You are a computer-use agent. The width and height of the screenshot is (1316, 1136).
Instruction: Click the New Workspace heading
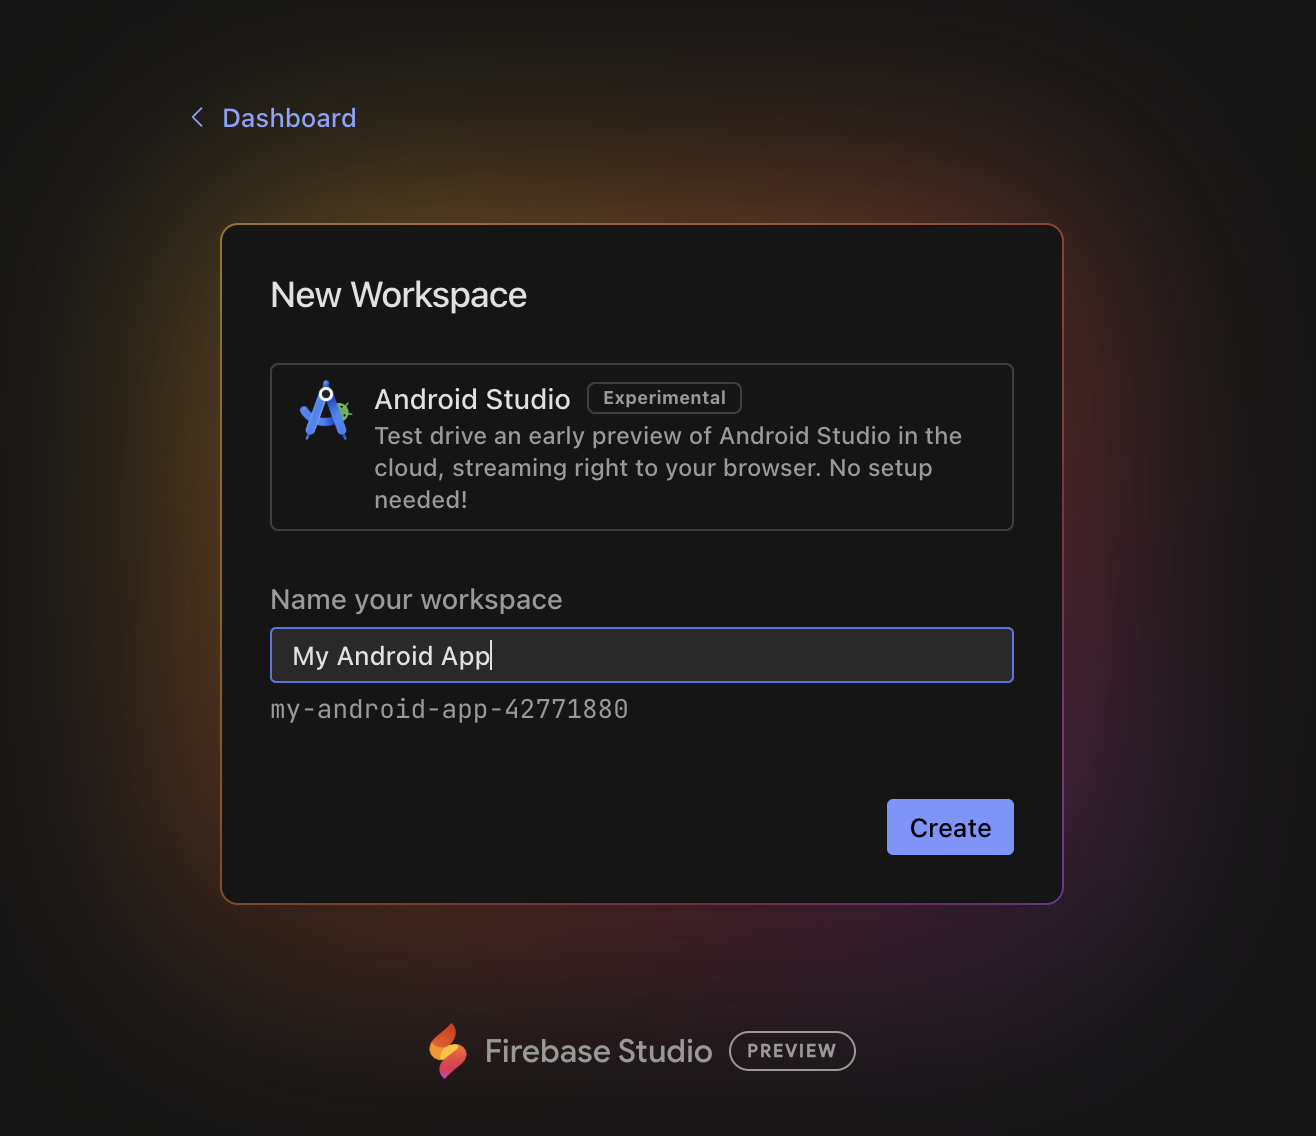pyautogui.click(x=398, y=295)
